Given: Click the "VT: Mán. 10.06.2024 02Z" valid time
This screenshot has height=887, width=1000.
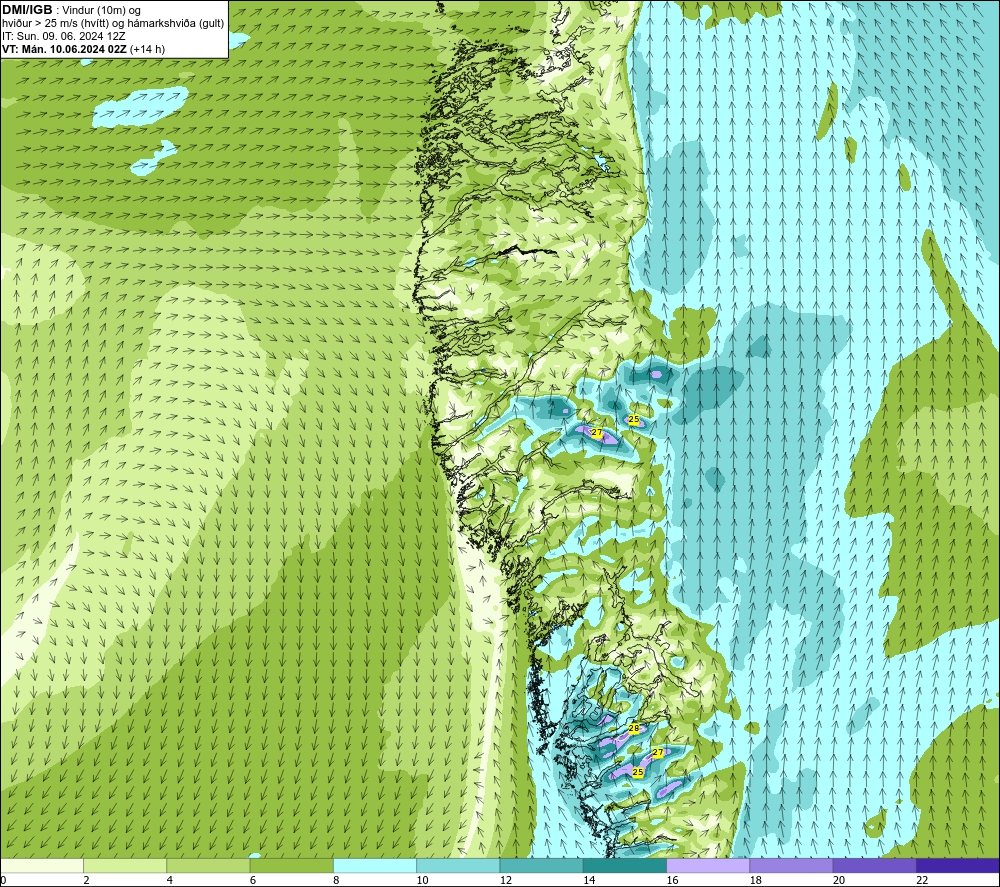Looking at the screenshot, I should coord(64,49).
